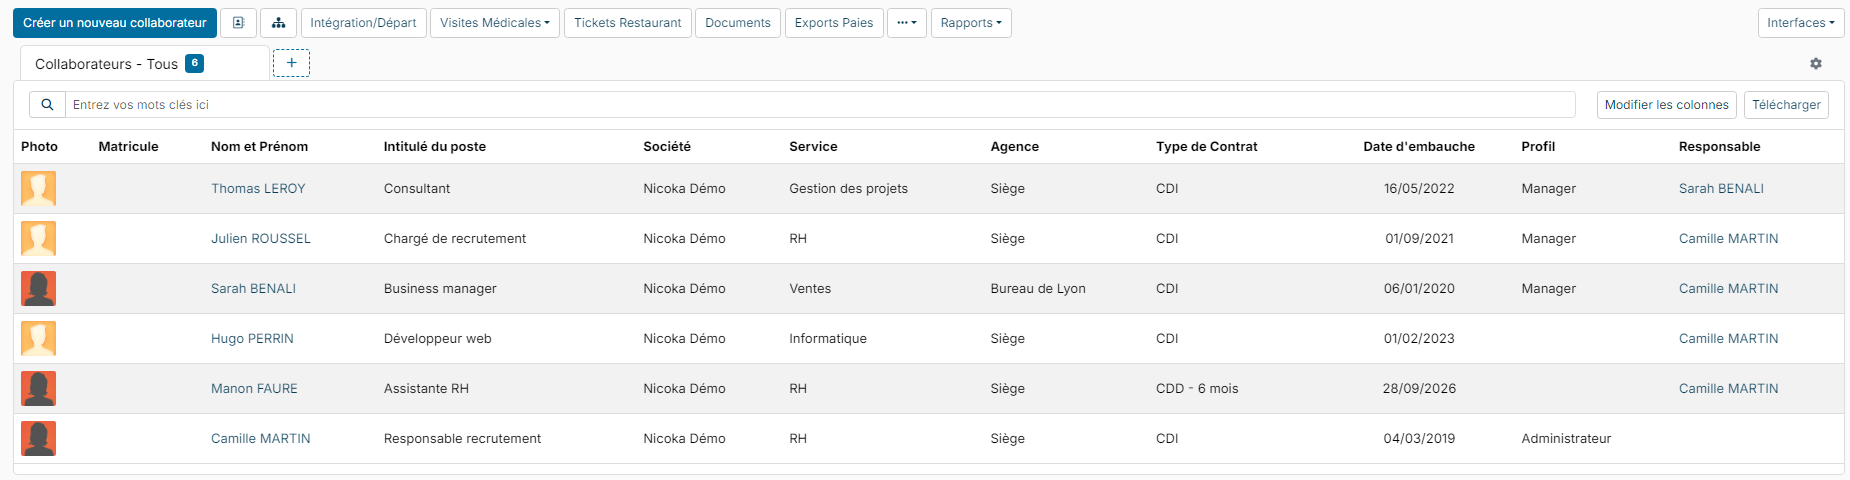This screenshot has width=1850, height=480.
Task: Open Manon FAURE's profile link
Action: pos(254,388)
